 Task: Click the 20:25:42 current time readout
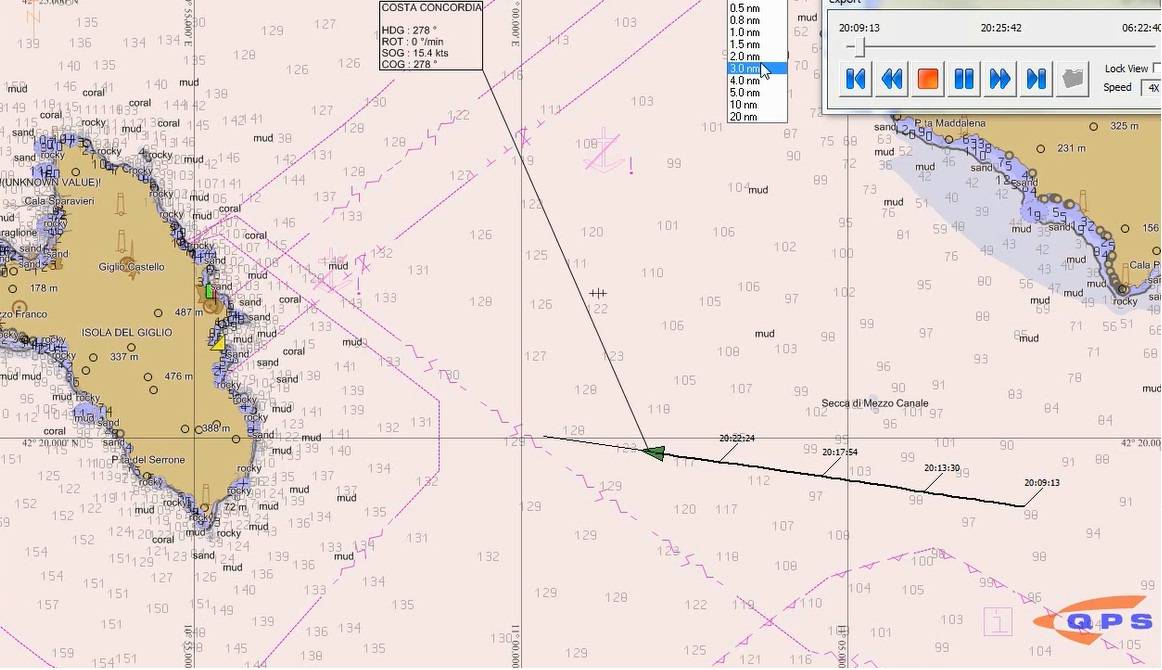1001,28
